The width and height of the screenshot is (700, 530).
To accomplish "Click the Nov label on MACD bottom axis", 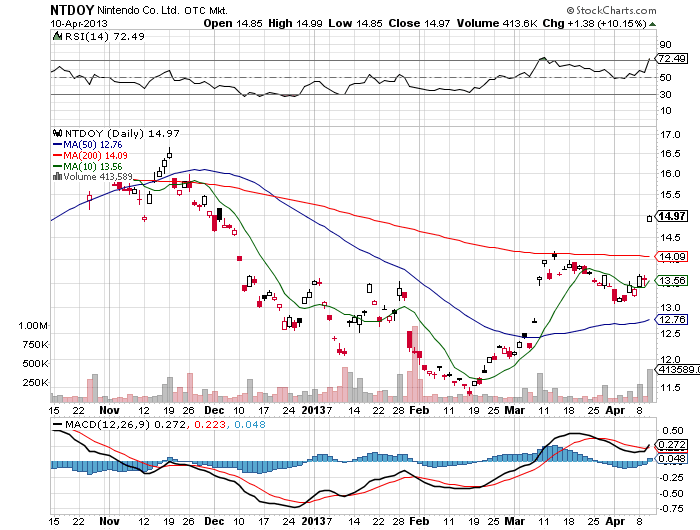I will [x=109, y=521].
